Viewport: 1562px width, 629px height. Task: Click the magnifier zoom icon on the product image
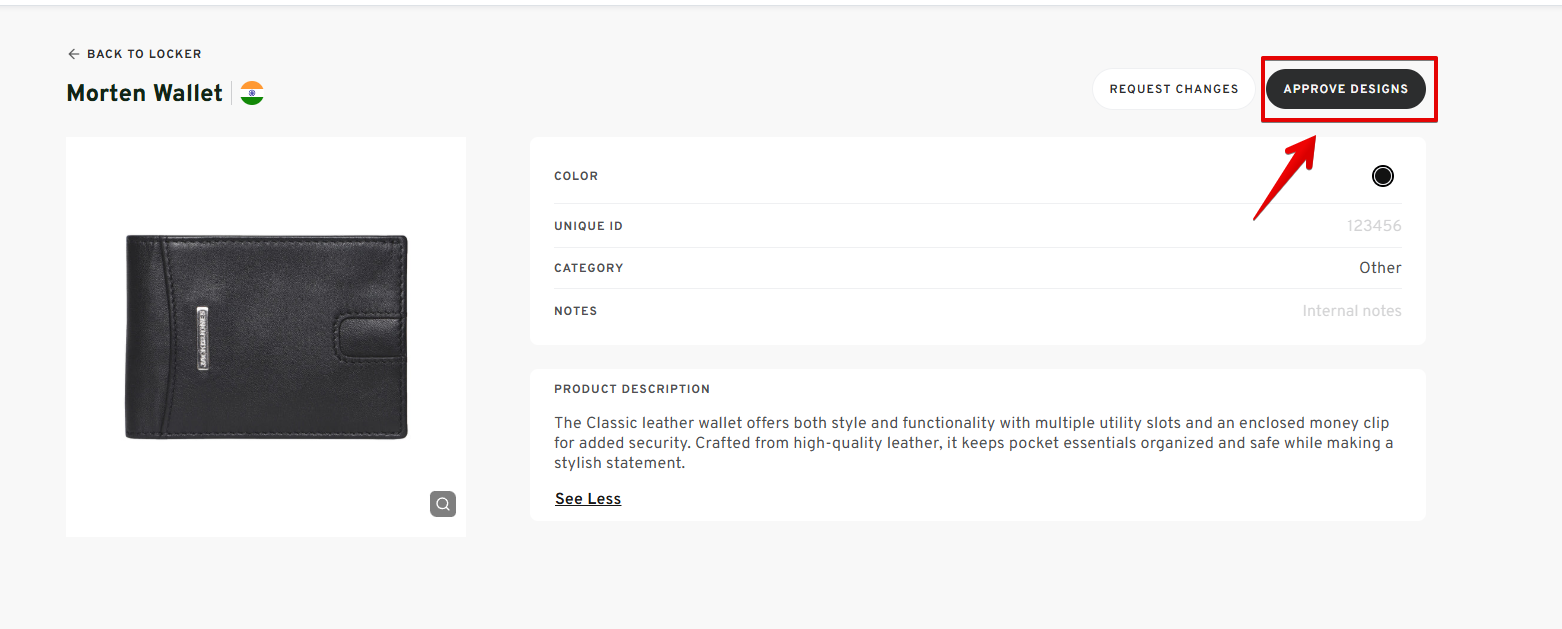[443, 504]
